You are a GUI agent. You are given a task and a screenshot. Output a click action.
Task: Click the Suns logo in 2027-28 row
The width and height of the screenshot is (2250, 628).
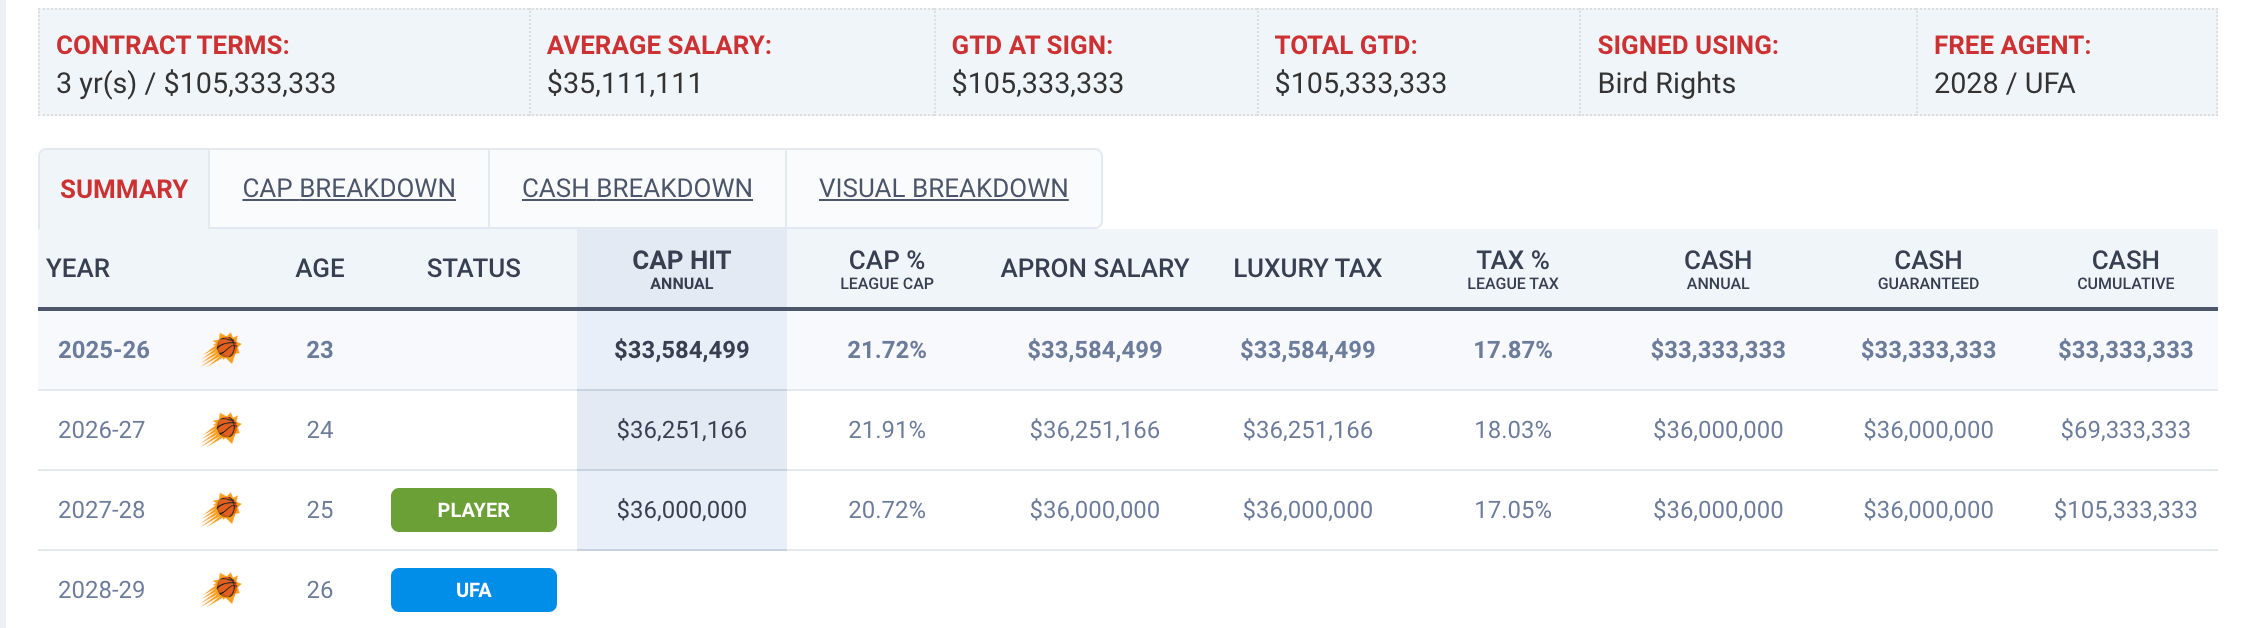(222, 509)
